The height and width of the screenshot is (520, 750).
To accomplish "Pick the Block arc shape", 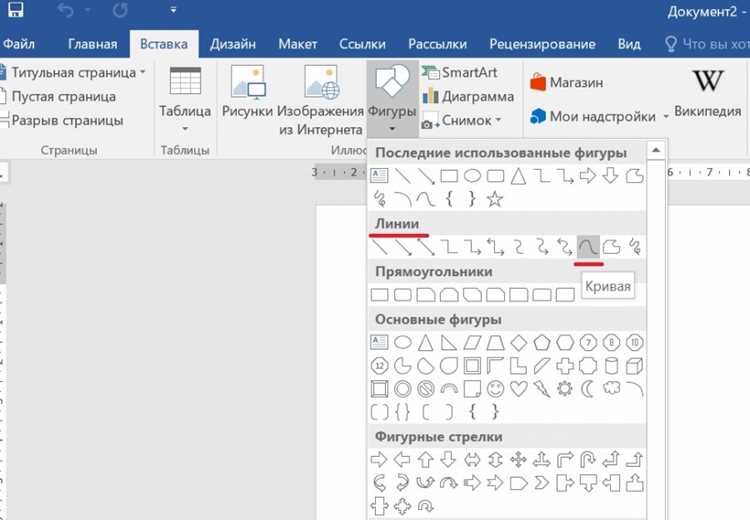I will coord(449,389).
